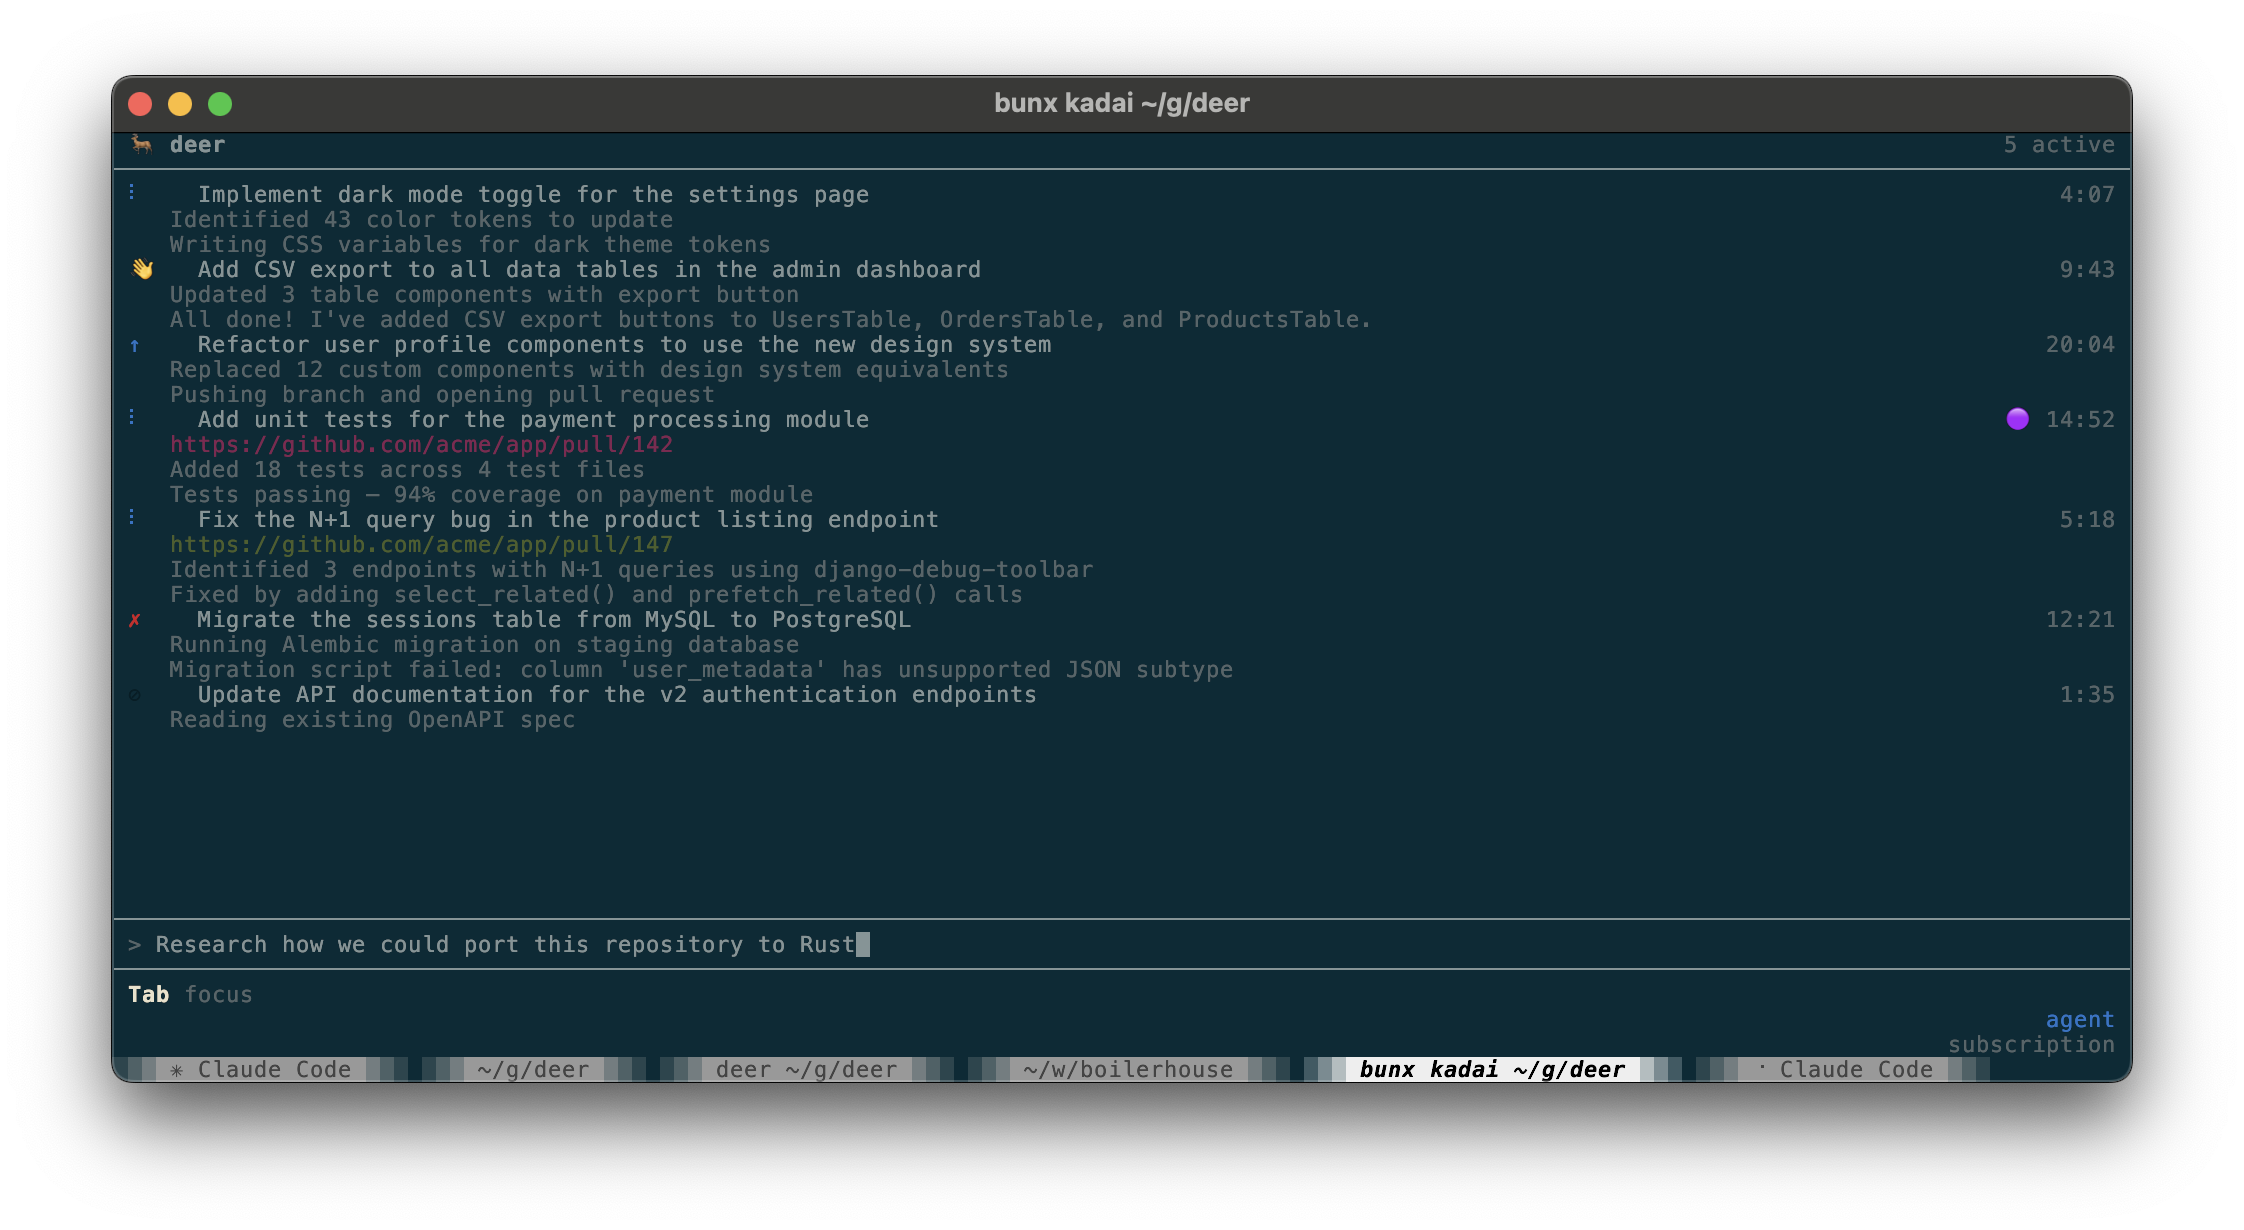Select the Migrate the sessions table task
This screenshot has width=2244, height=1230.
coord(553,620)
